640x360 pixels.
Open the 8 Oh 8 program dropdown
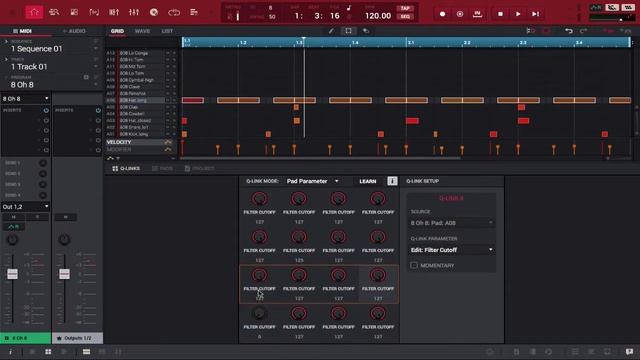[25, 99]
